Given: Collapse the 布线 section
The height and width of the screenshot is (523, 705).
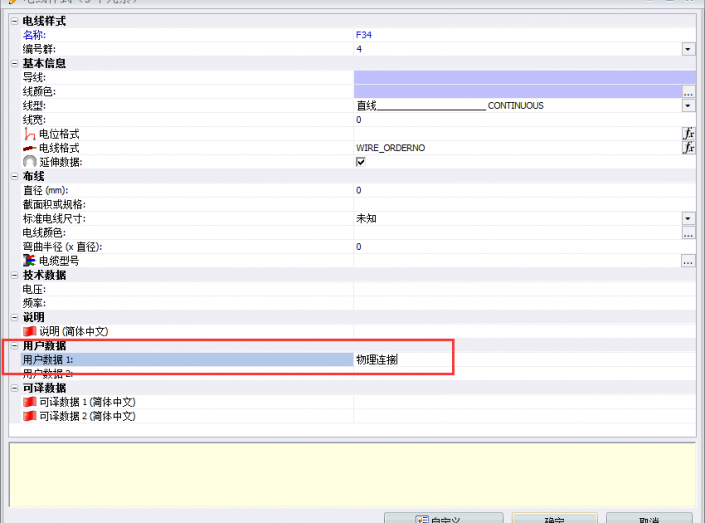Looking at the screenshot, I should pos(14,176).
